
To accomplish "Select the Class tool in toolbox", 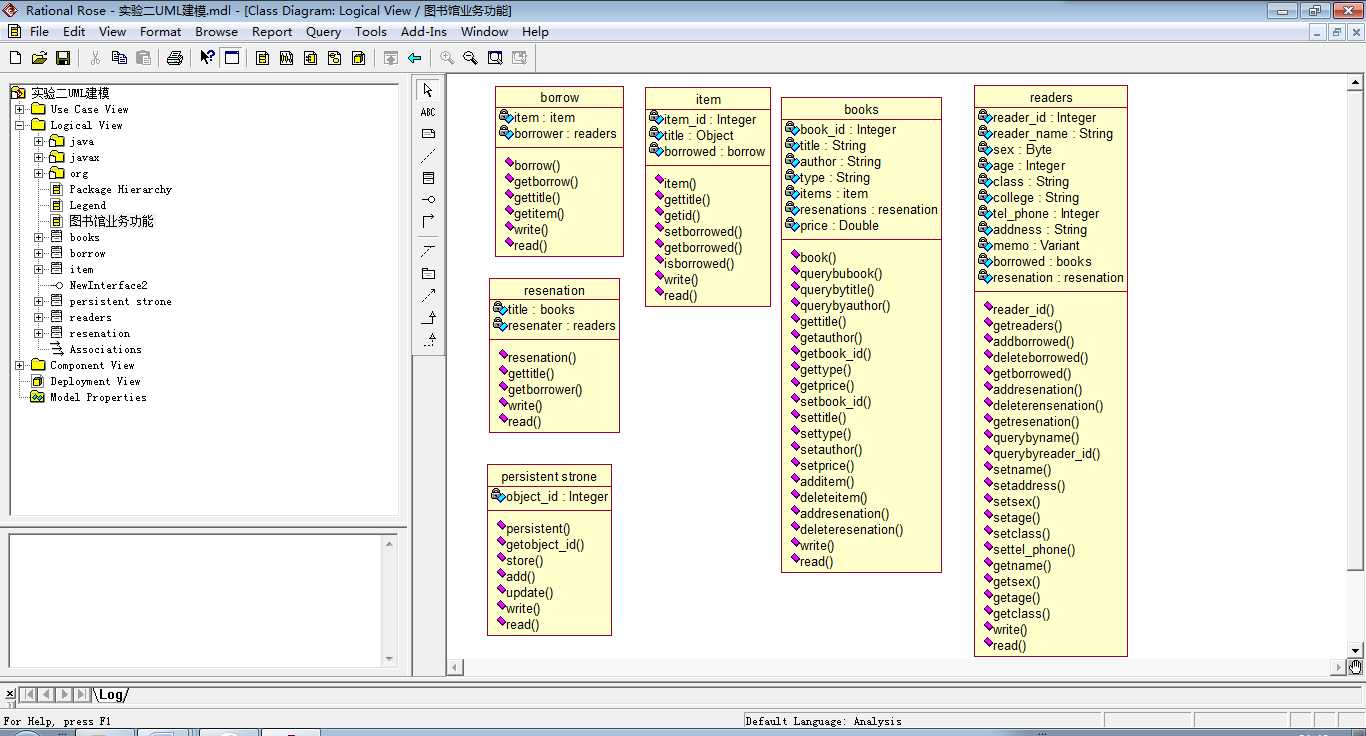I will coord(428,178).
